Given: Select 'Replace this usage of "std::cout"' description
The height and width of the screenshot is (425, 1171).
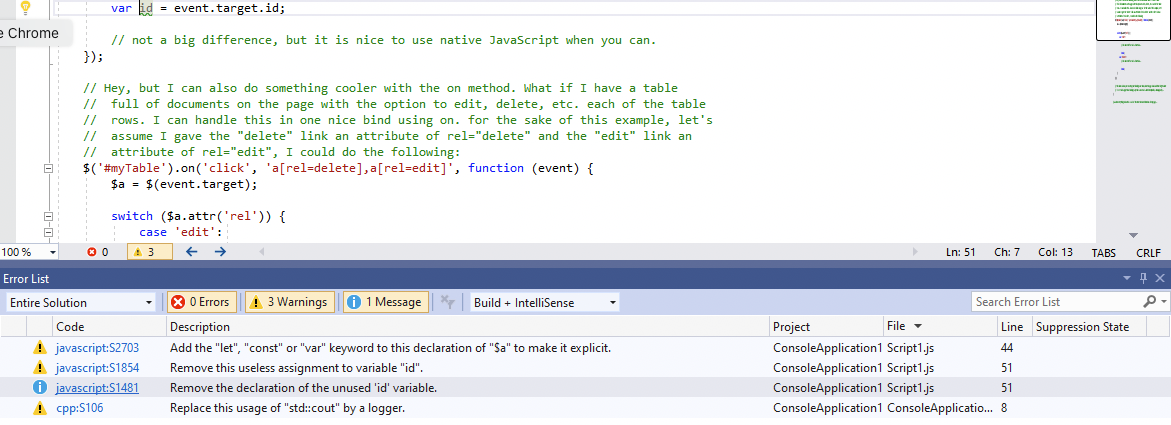Looking at the screenshot, I should (x=288, y=408).
